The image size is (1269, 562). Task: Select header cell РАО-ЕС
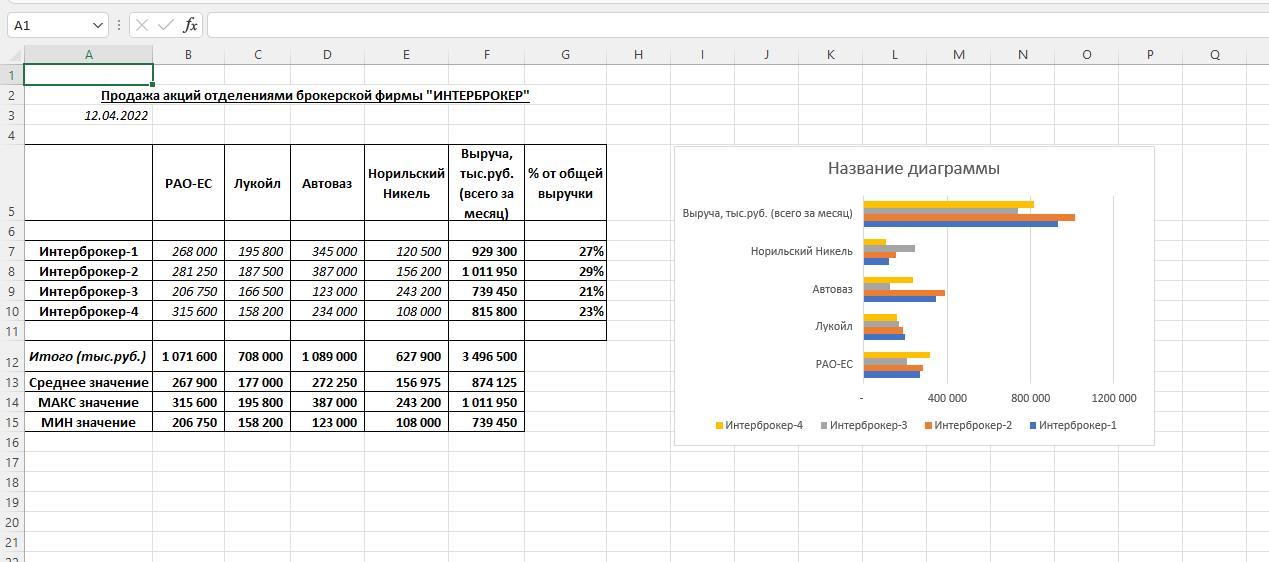(188, 183)
